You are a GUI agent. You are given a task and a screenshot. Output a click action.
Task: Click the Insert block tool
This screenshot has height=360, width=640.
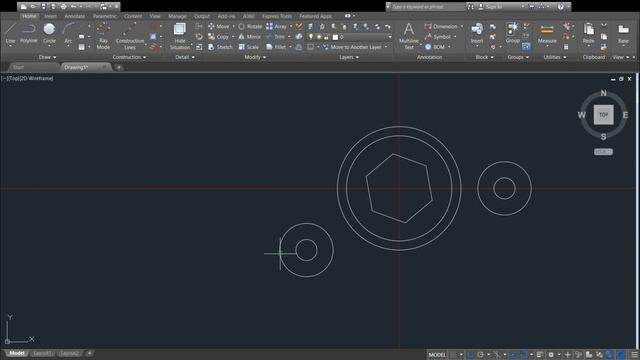click(x=477, y=33)
